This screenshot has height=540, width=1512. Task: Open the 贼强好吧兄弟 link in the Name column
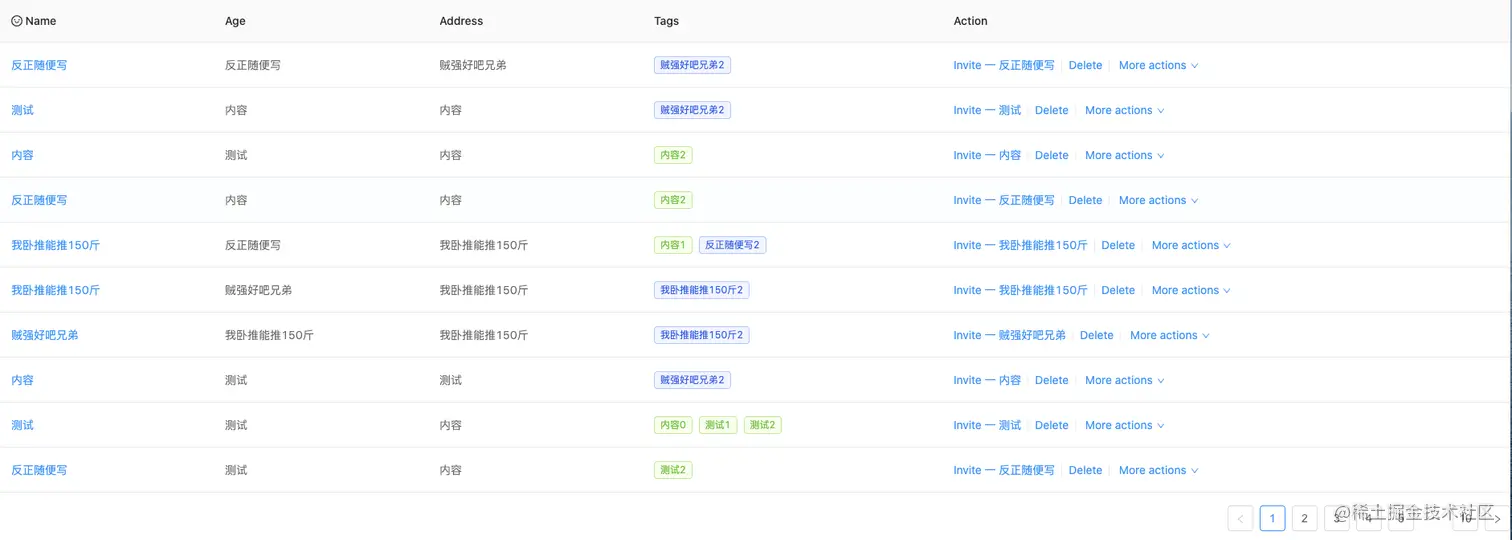[x=44, y=335]
